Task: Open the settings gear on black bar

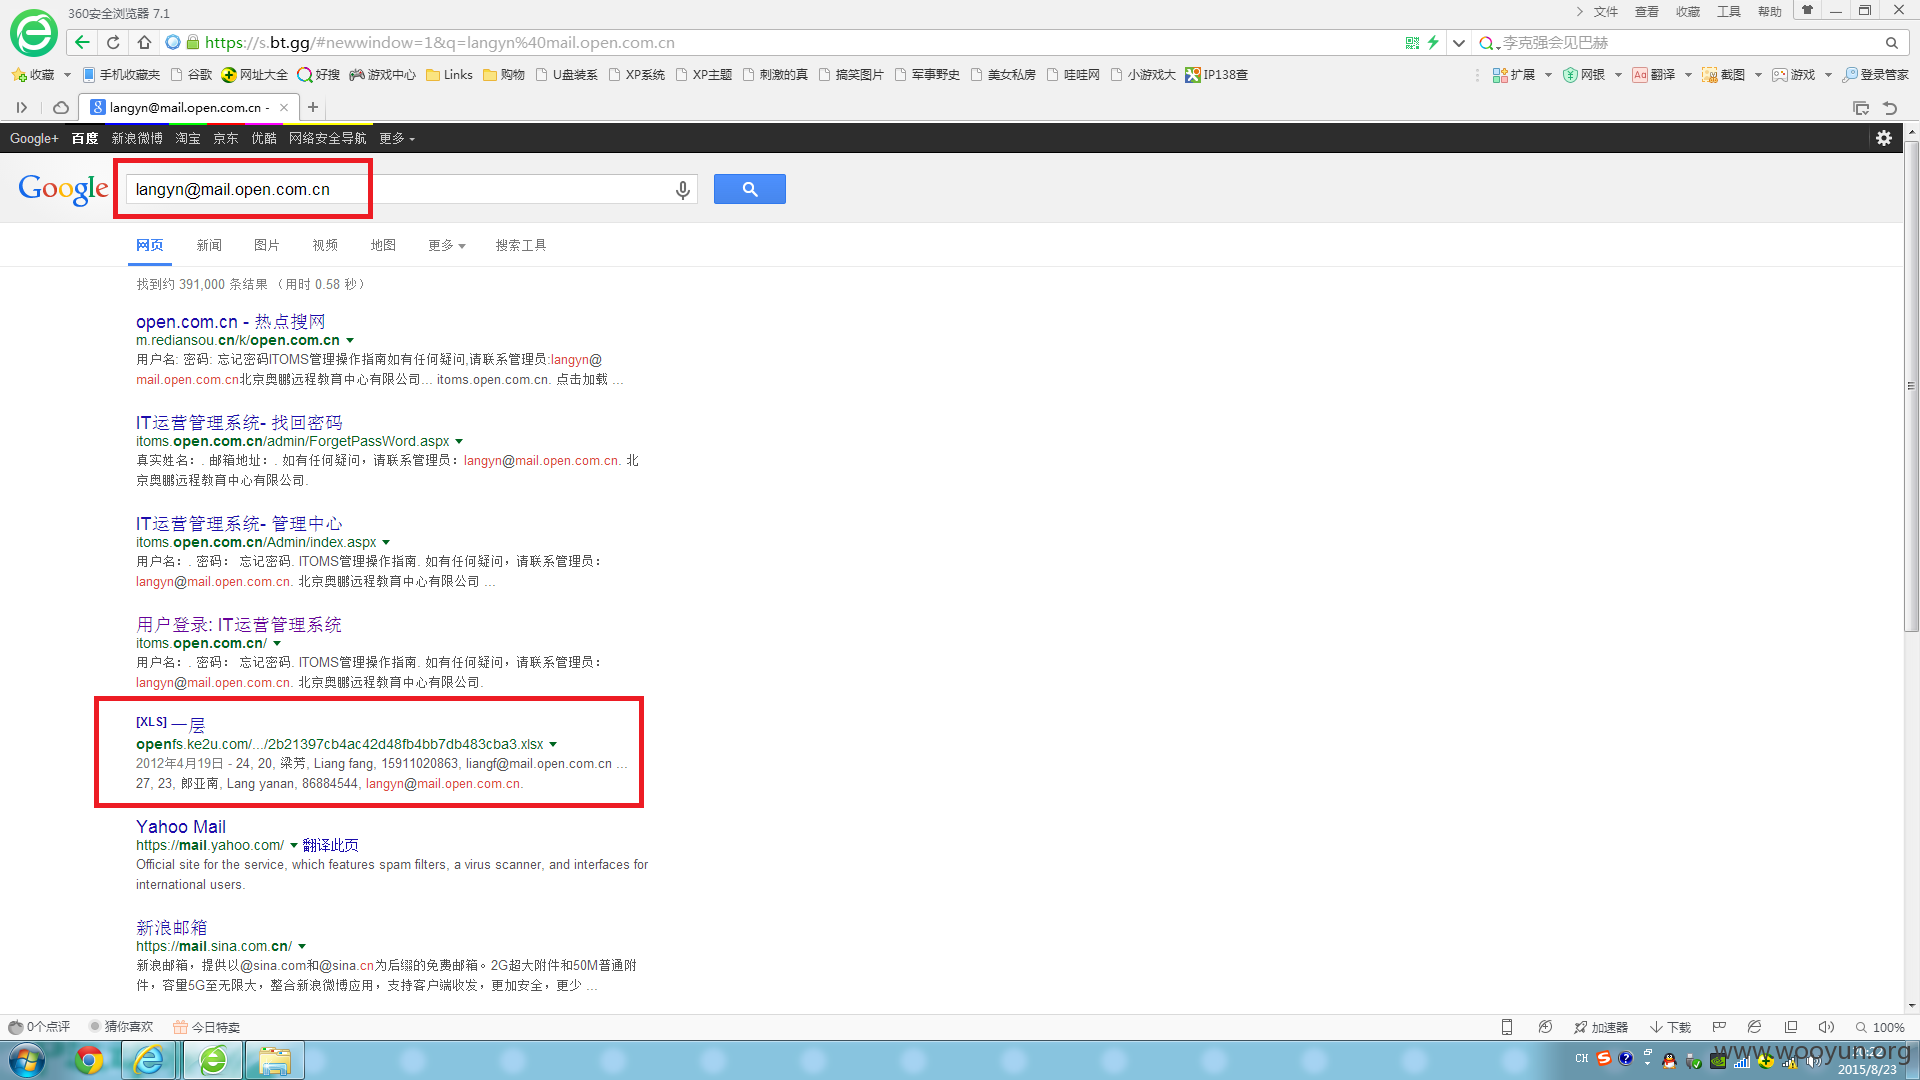Action: [1884, 138]
